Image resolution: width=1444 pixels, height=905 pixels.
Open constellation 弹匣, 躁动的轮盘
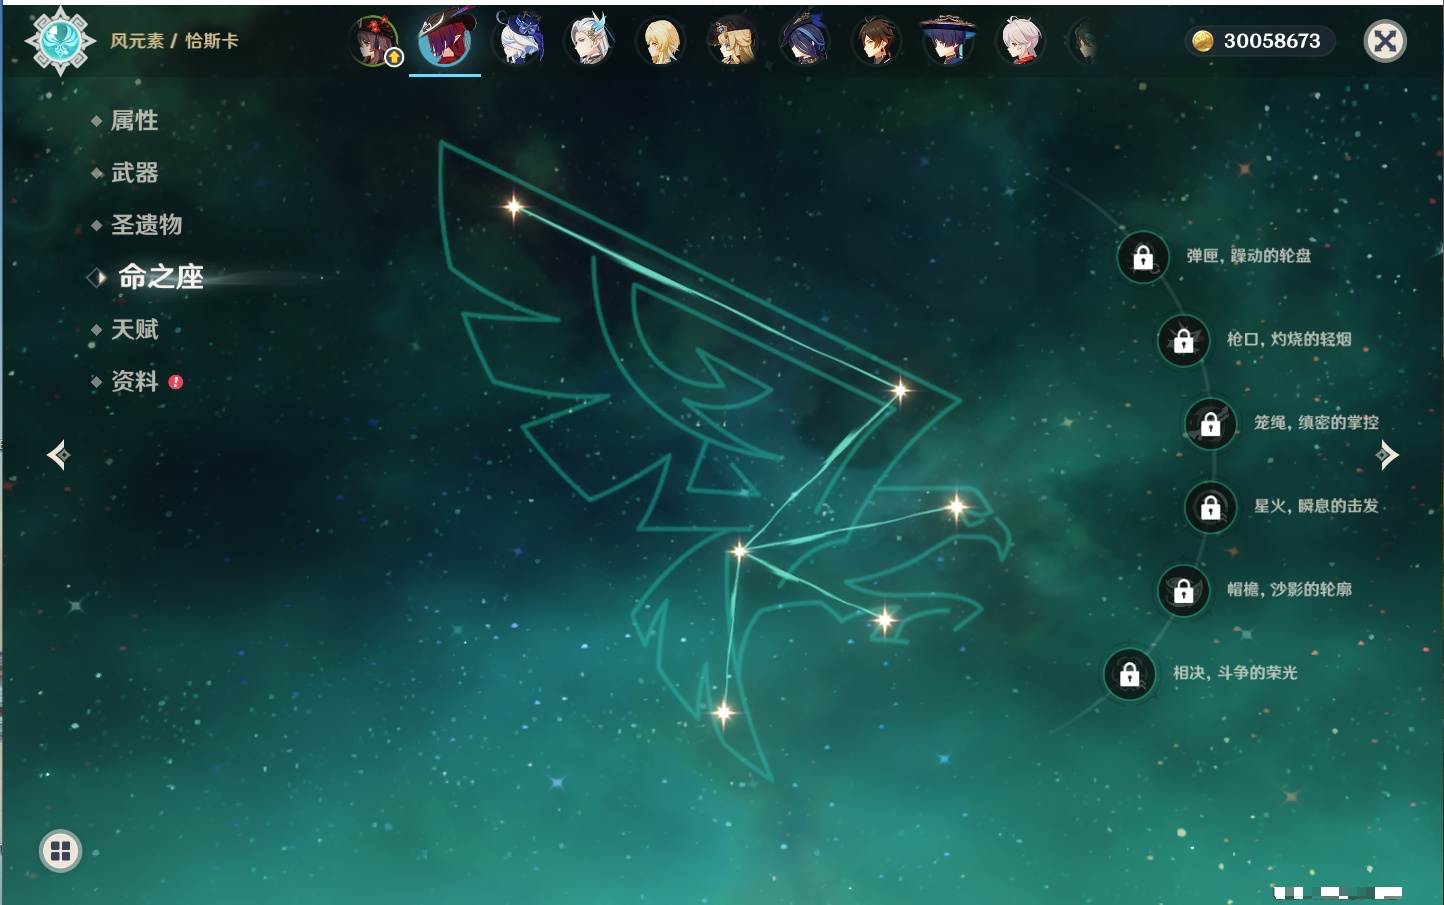coord(1249,256)
